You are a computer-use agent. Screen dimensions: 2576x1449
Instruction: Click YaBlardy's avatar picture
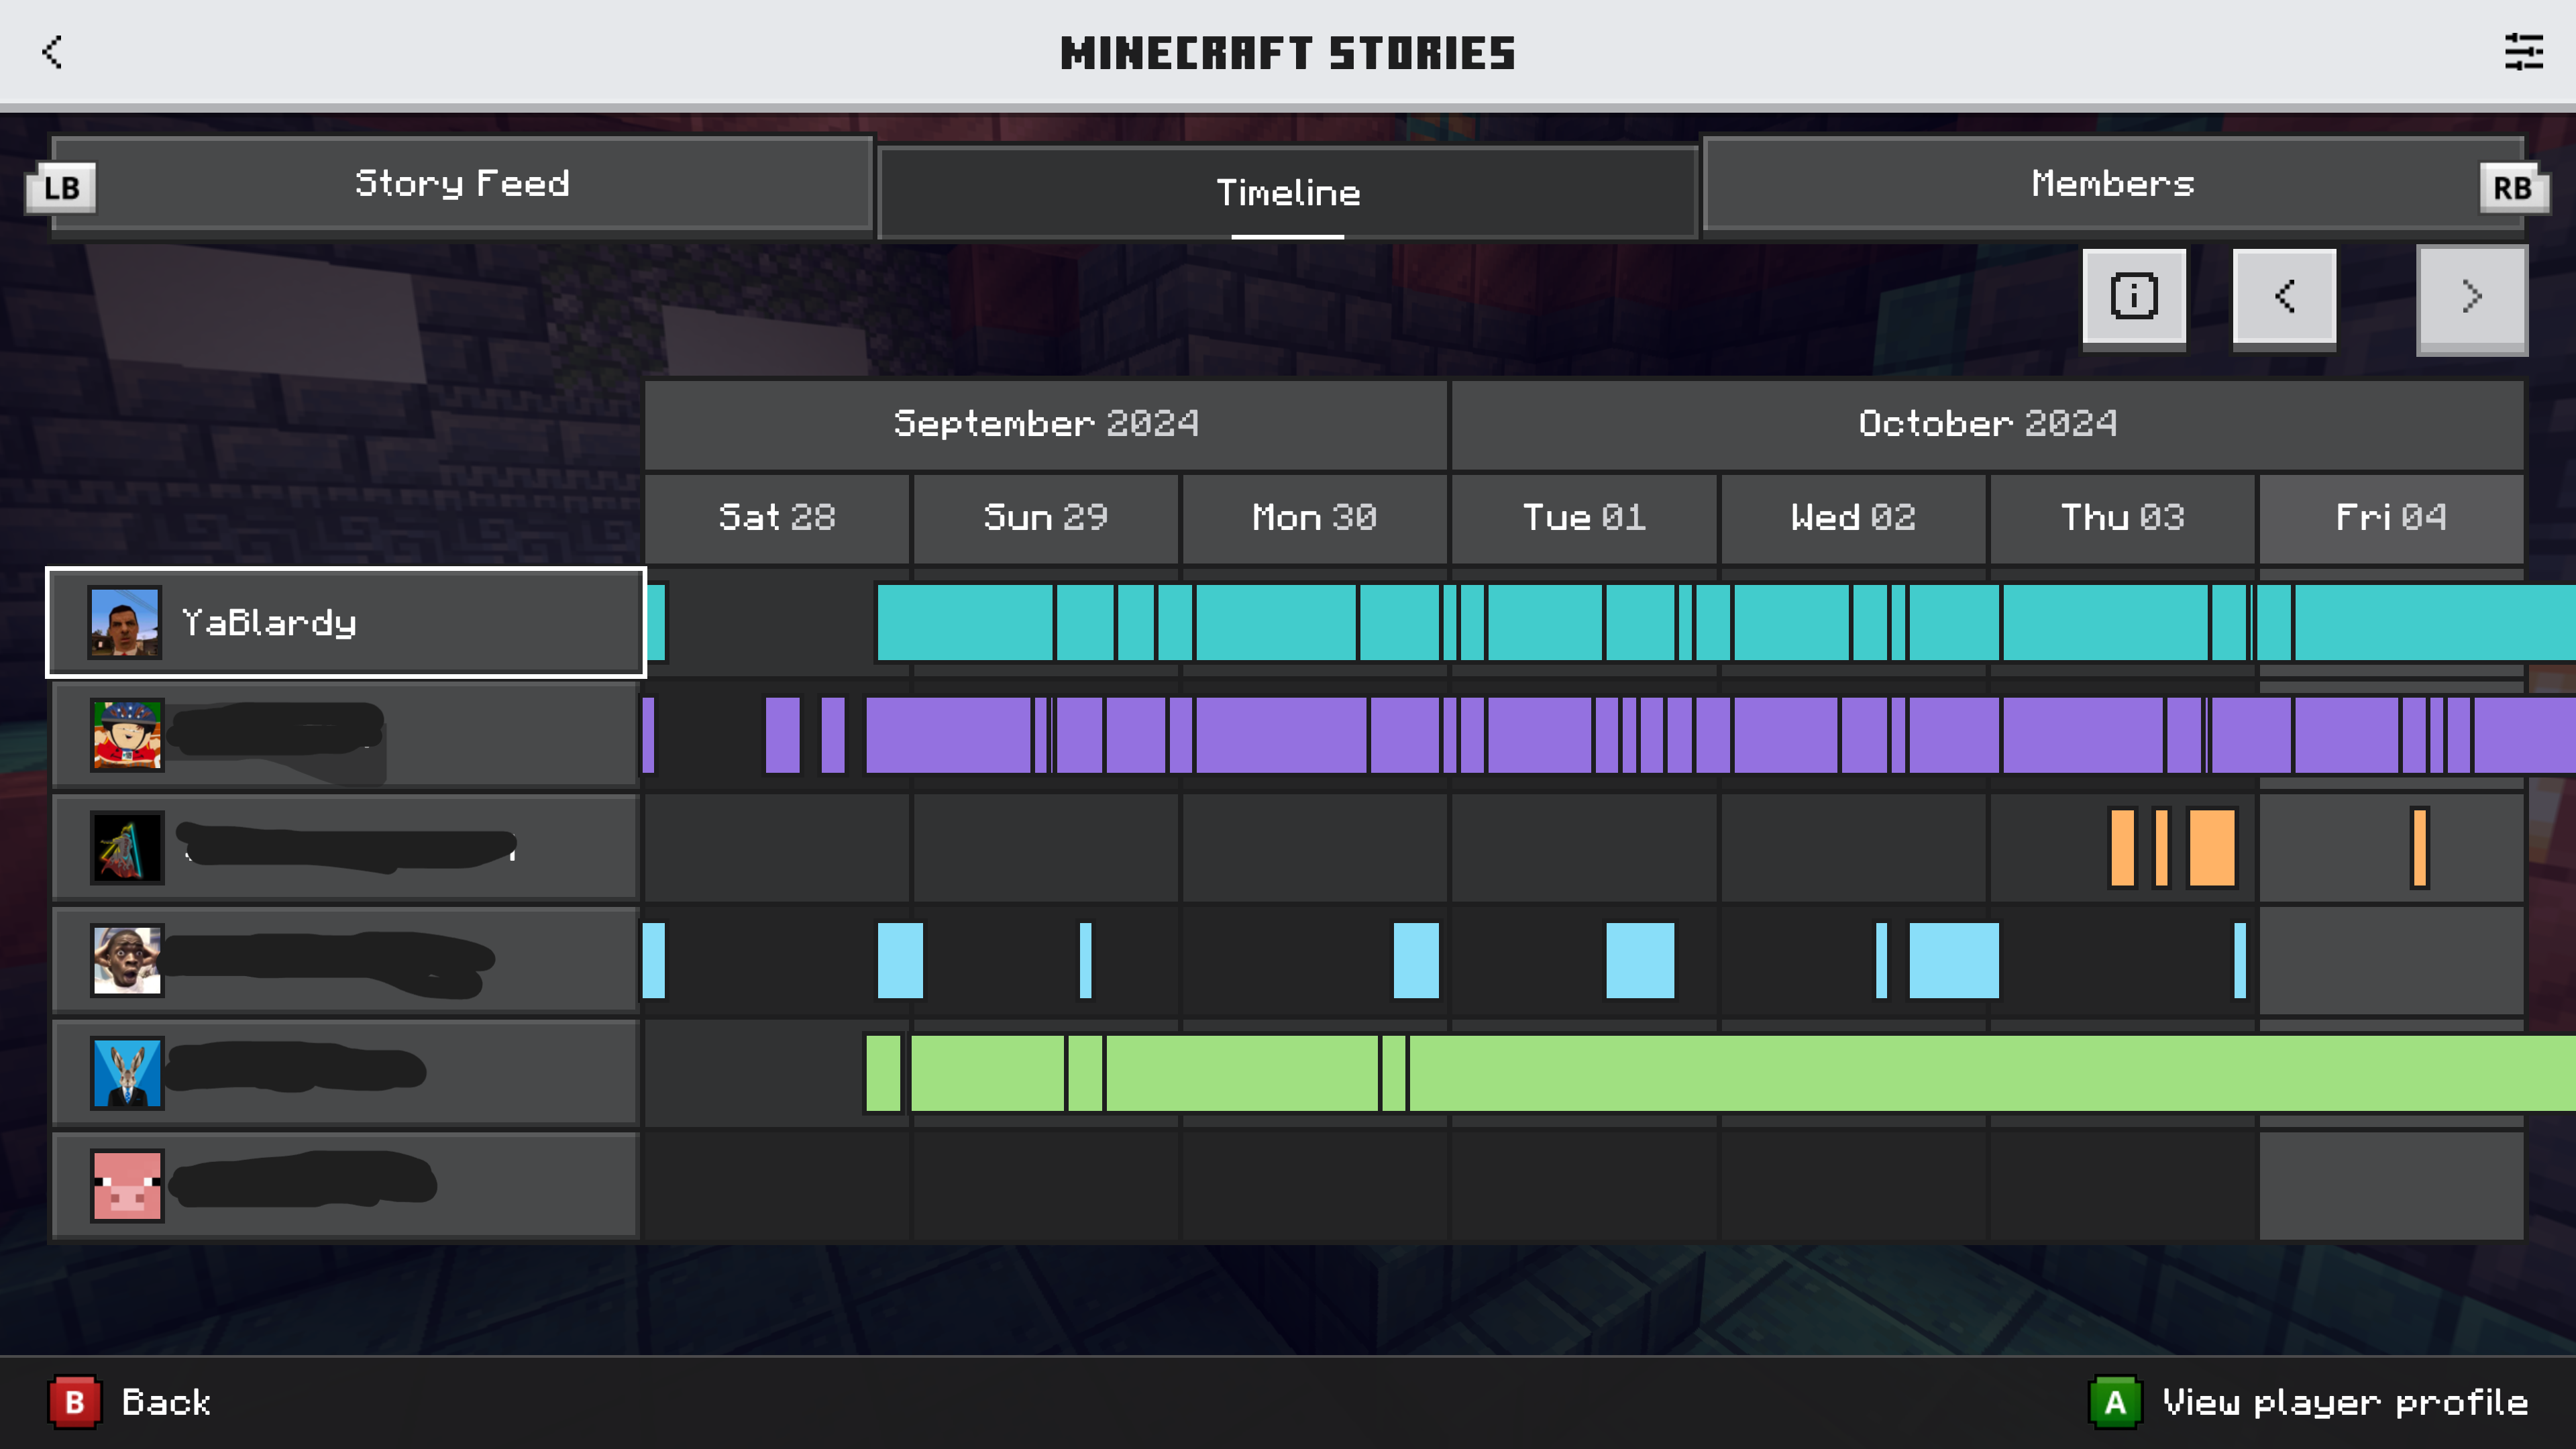[x=125, y=622]
